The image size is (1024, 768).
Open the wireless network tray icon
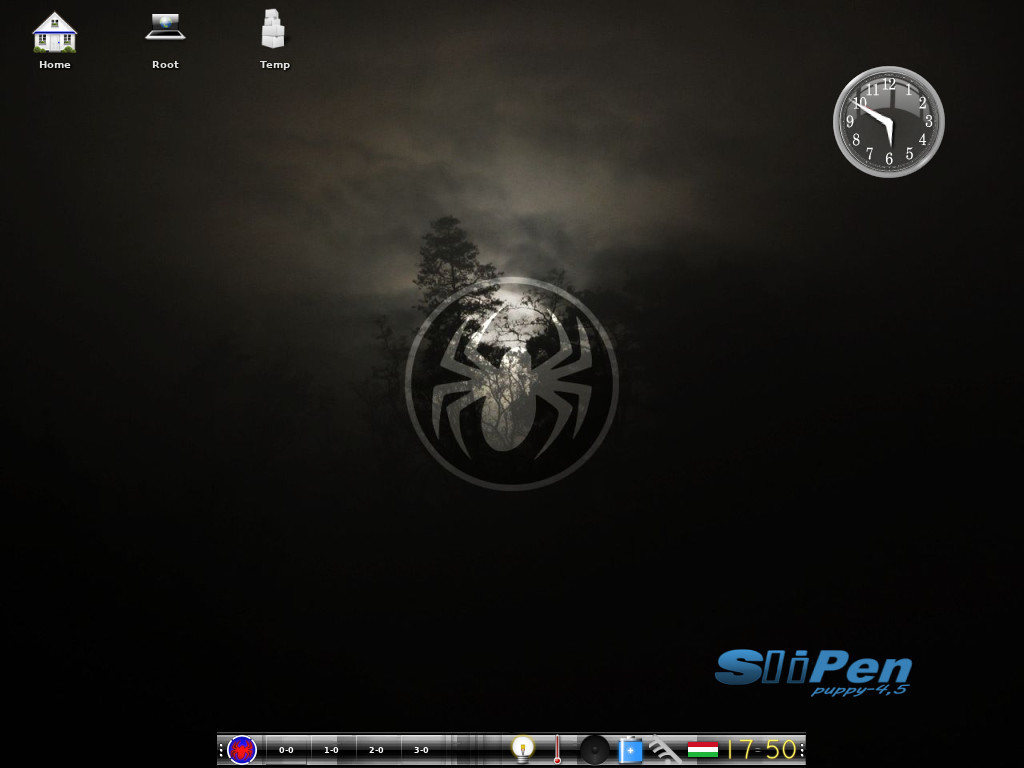[x=665, y=749]
